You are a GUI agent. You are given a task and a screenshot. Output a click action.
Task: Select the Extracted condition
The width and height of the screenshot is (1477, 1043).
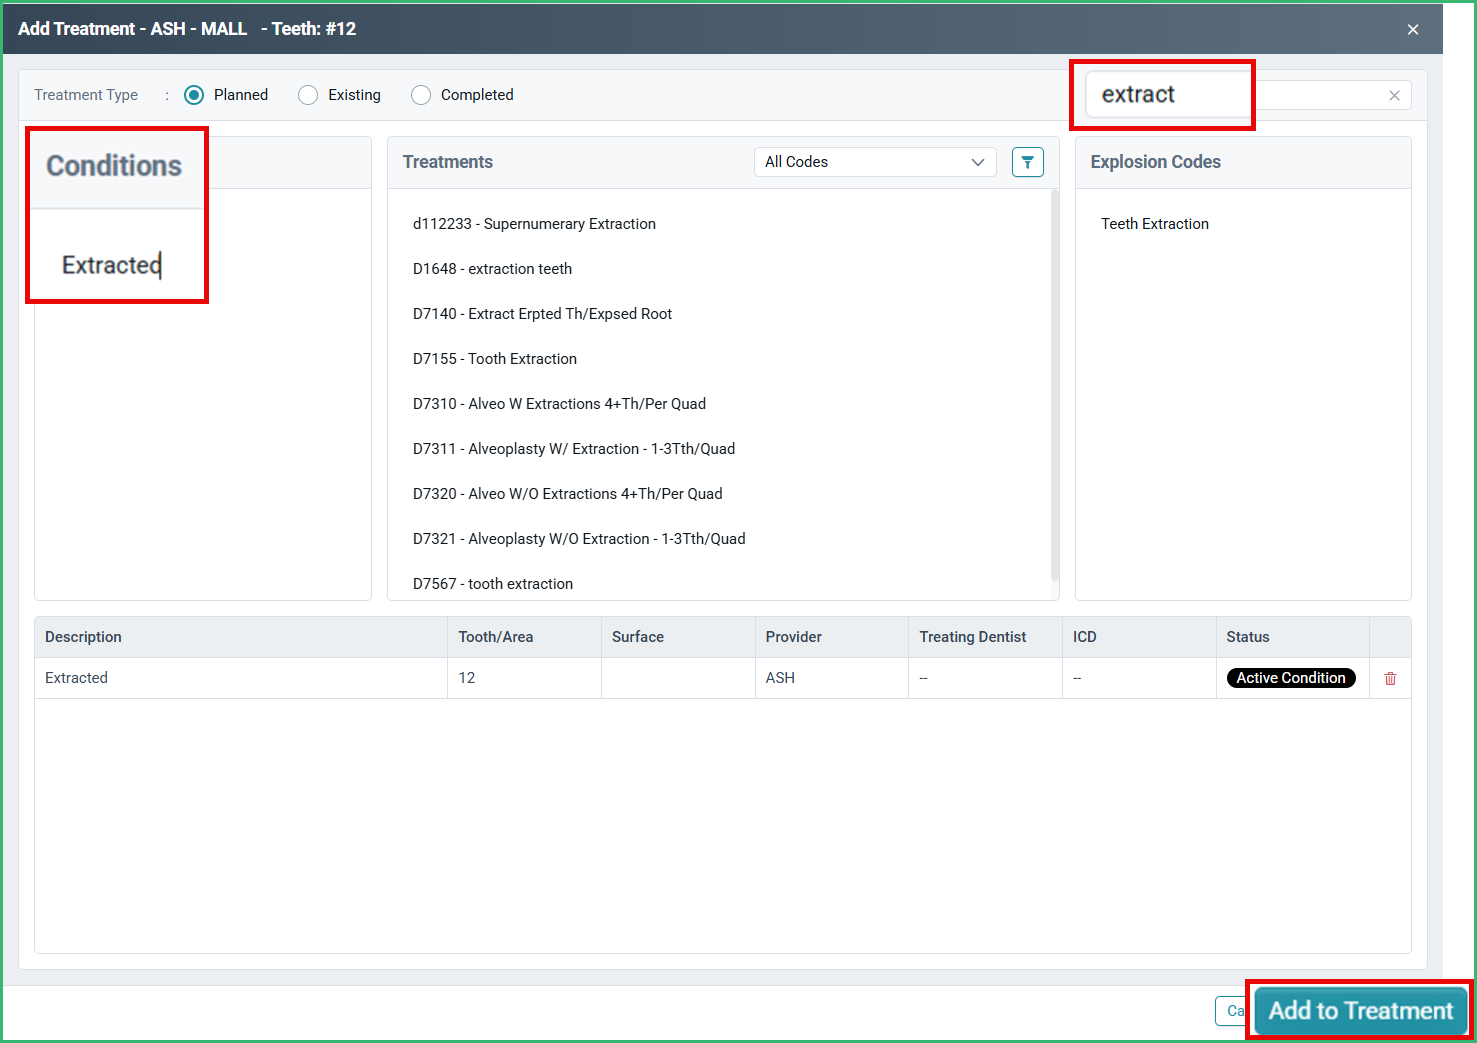[x=111, y=265]
